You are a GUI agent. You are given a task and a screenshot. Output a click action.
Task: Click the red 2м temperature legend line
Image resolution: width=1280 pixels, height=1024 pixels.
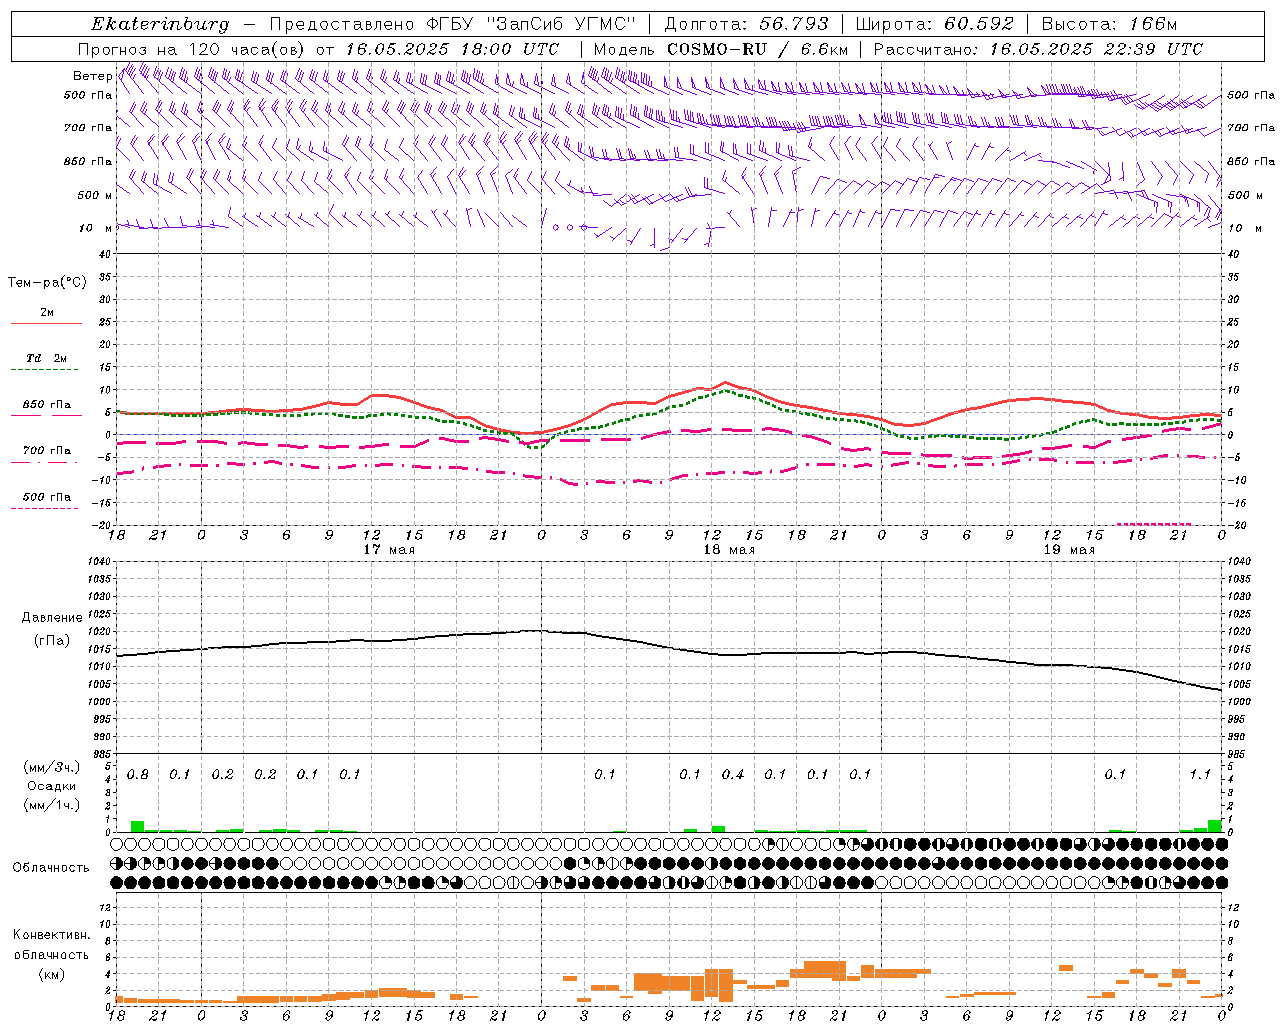coord(46,323)
